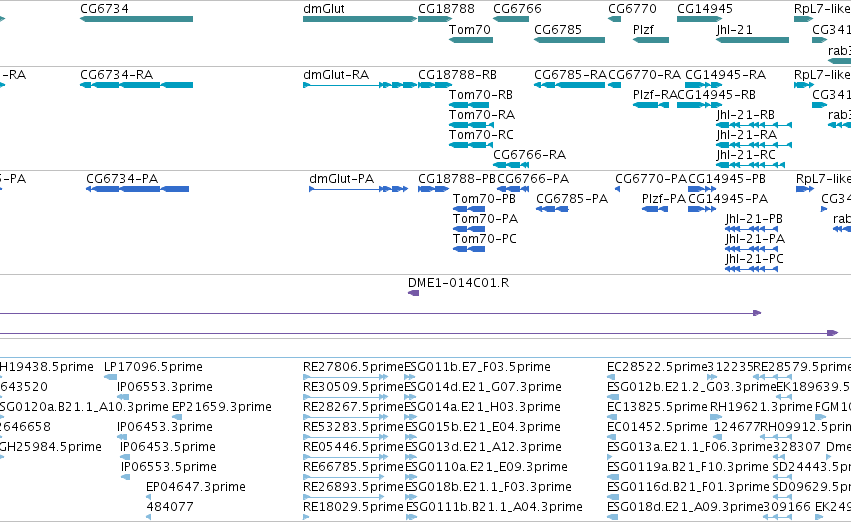
Task: Open EST RE27806.5prime
Action: tap(353, 367)
